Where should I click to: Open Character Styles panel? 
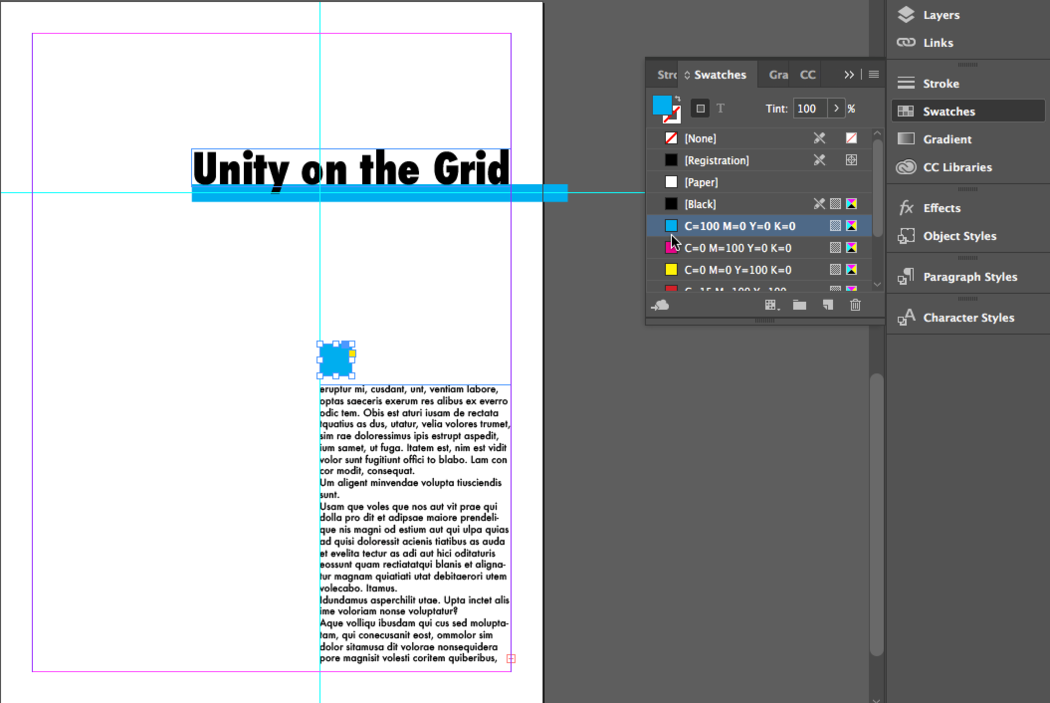(x=967, y=318)
